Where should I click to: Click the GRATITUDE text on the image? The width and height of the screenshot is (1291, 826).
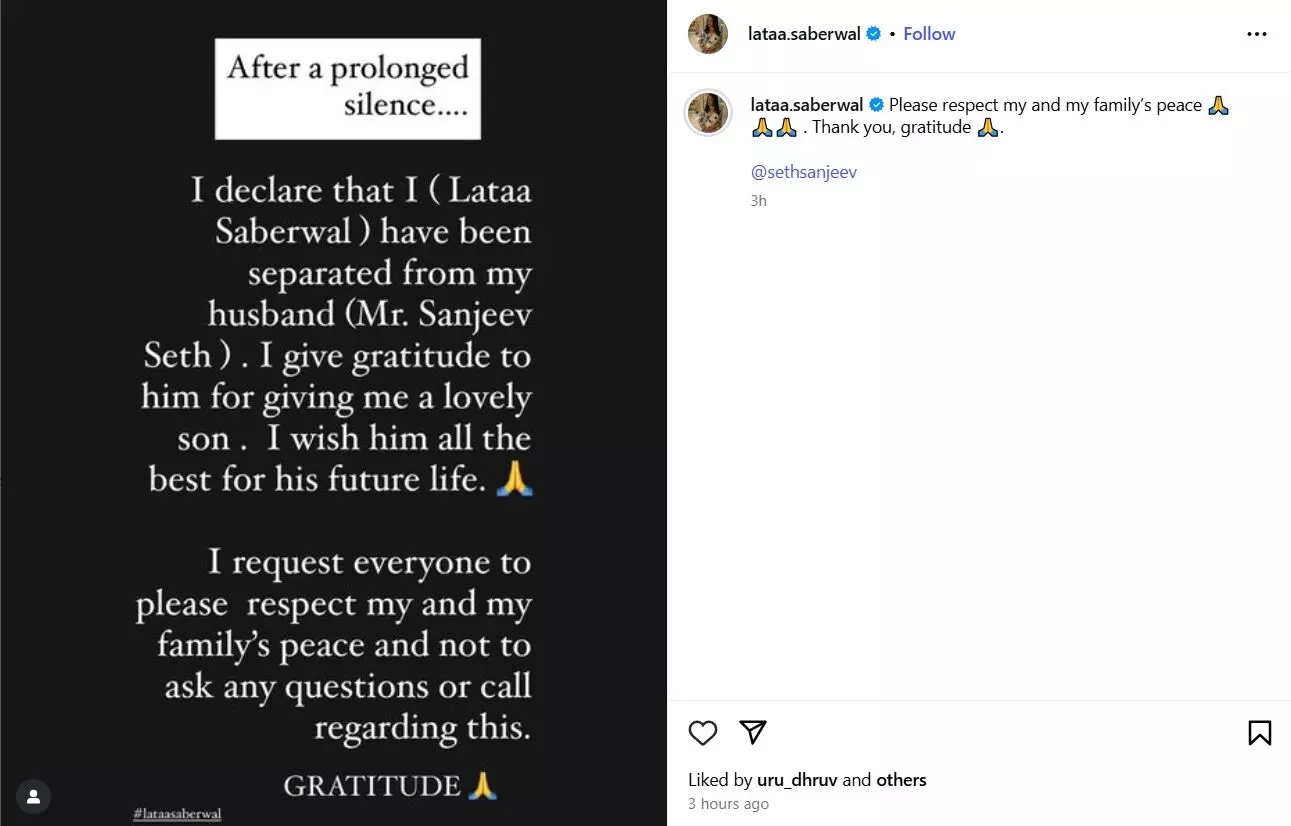pyautogui.click(x=372, y=786)
